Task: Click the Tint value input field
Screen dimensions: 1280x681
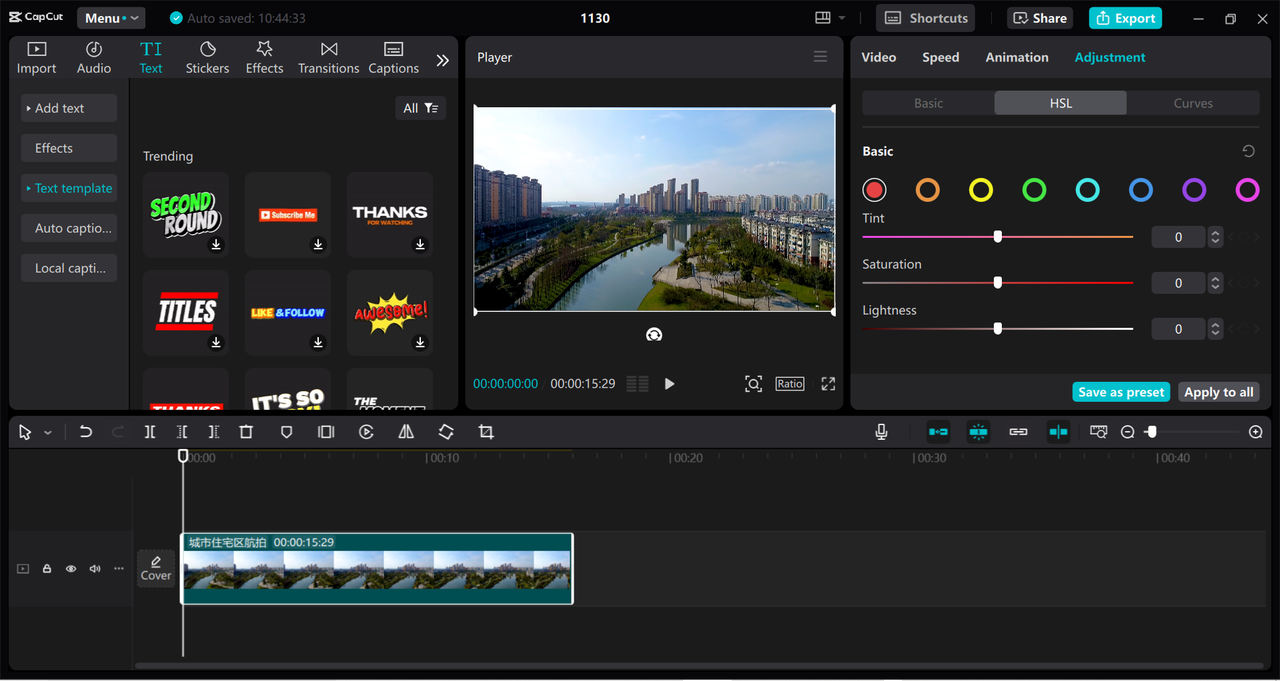Action: pyautogui.click(x=1178, y=237)
